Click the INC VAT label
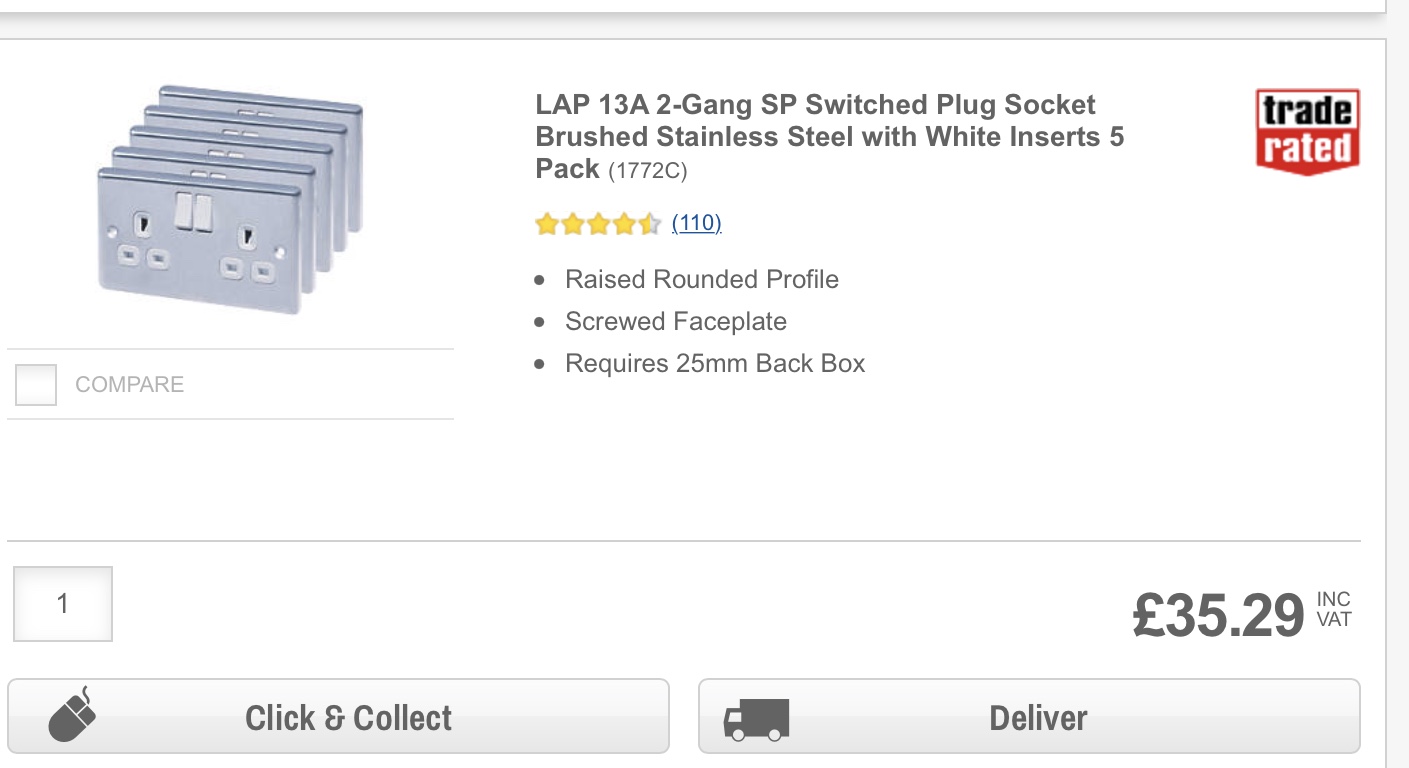This screenshot has width=1409, height=768. tap(1334, 609)
